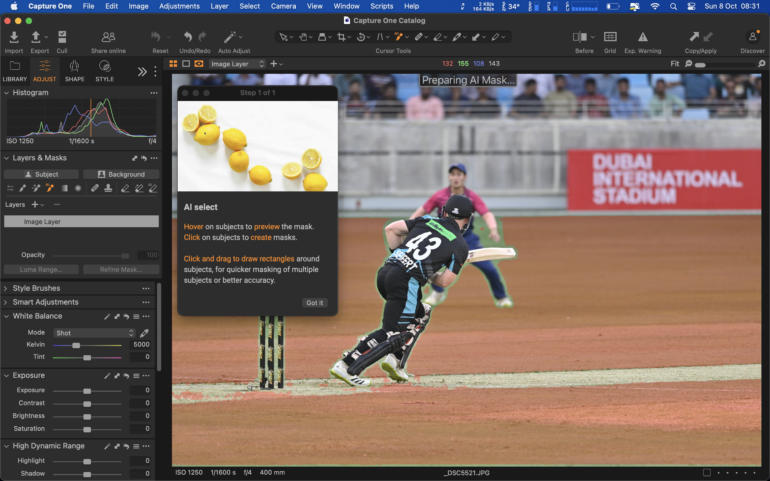Show more tool tabs with double chevron
Screen dimensions: 770x481
142,72
